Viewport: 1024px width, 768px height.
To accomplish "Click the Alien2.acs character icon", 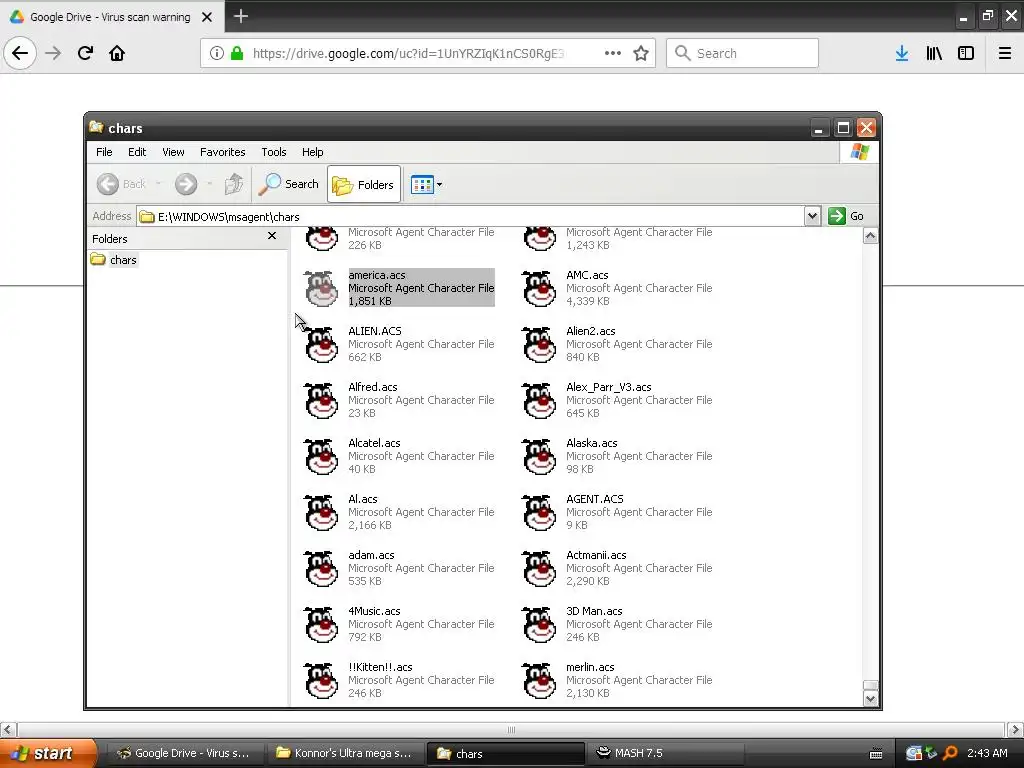I will click(539, 344).
